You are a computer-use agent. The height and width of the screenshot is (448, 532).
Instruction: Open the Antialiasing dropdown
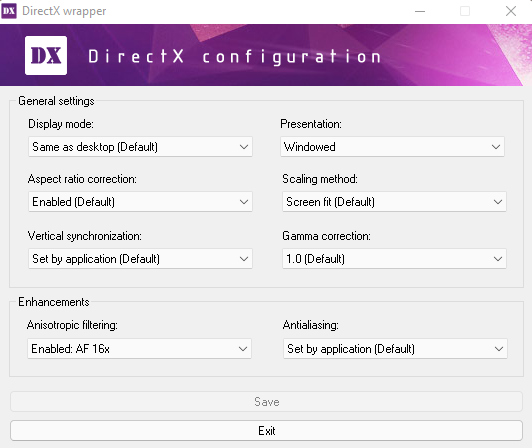pyautogui.click(x=395, y=349)
